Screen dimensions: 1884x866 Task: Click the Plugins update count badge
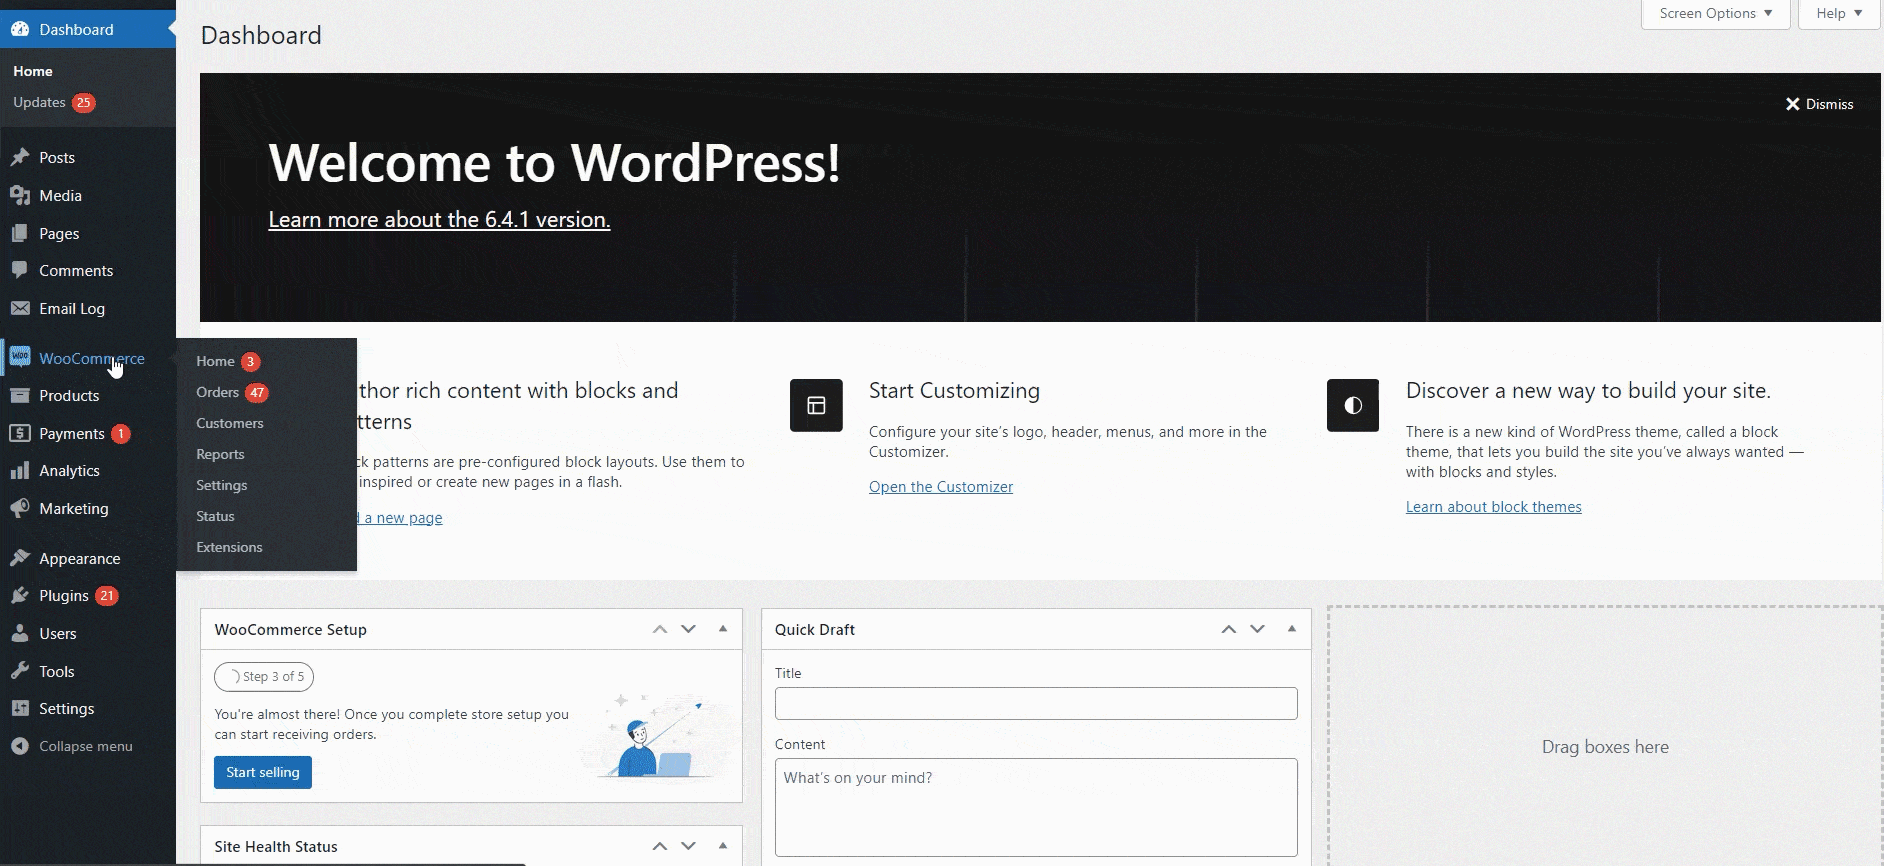pyautogui.click(x=107, y=596)
